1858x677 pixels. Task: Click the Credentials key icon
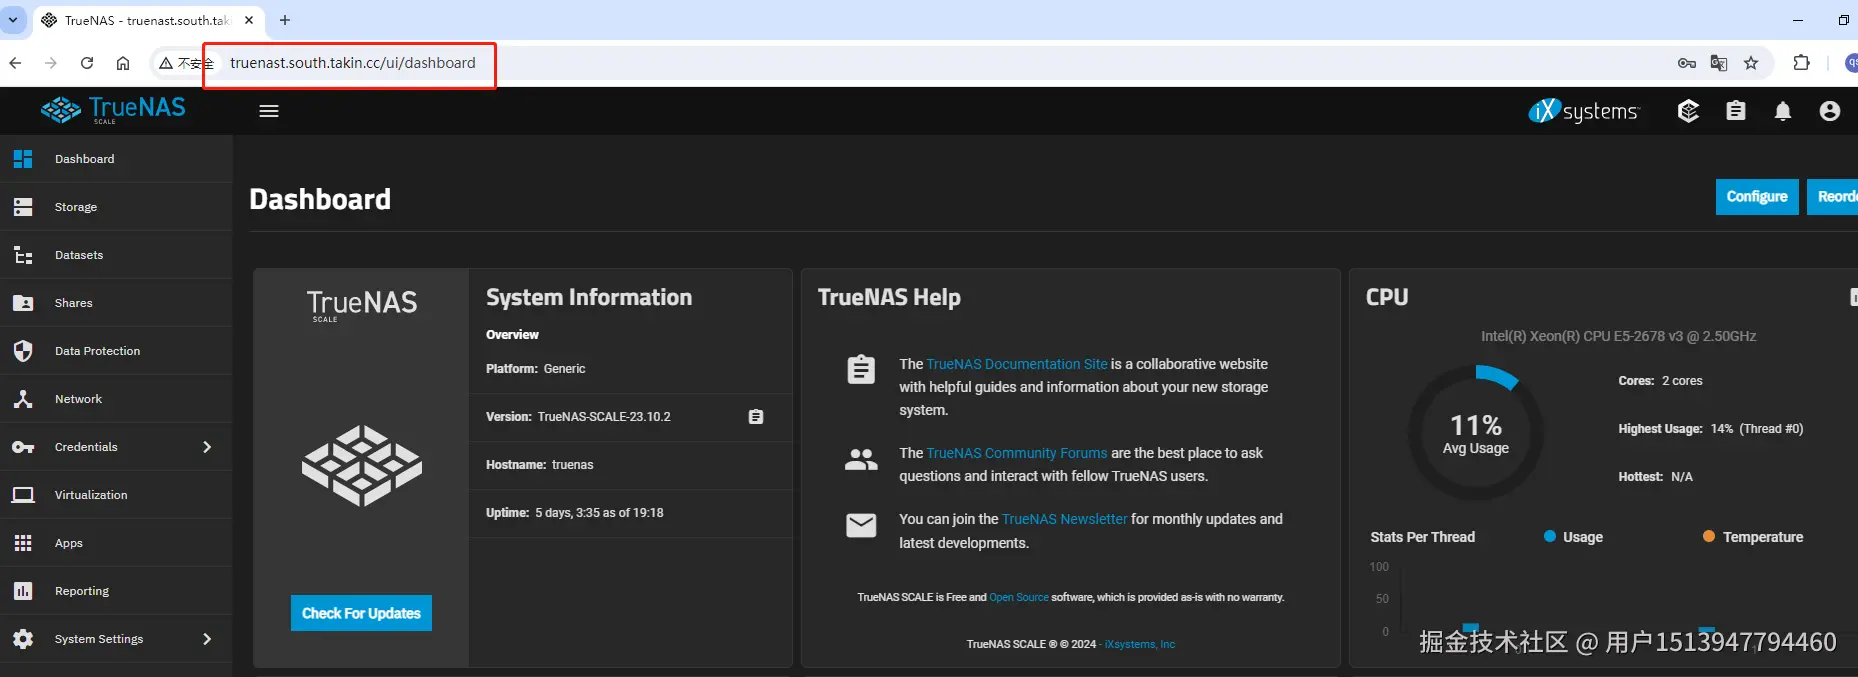point(23,447)
